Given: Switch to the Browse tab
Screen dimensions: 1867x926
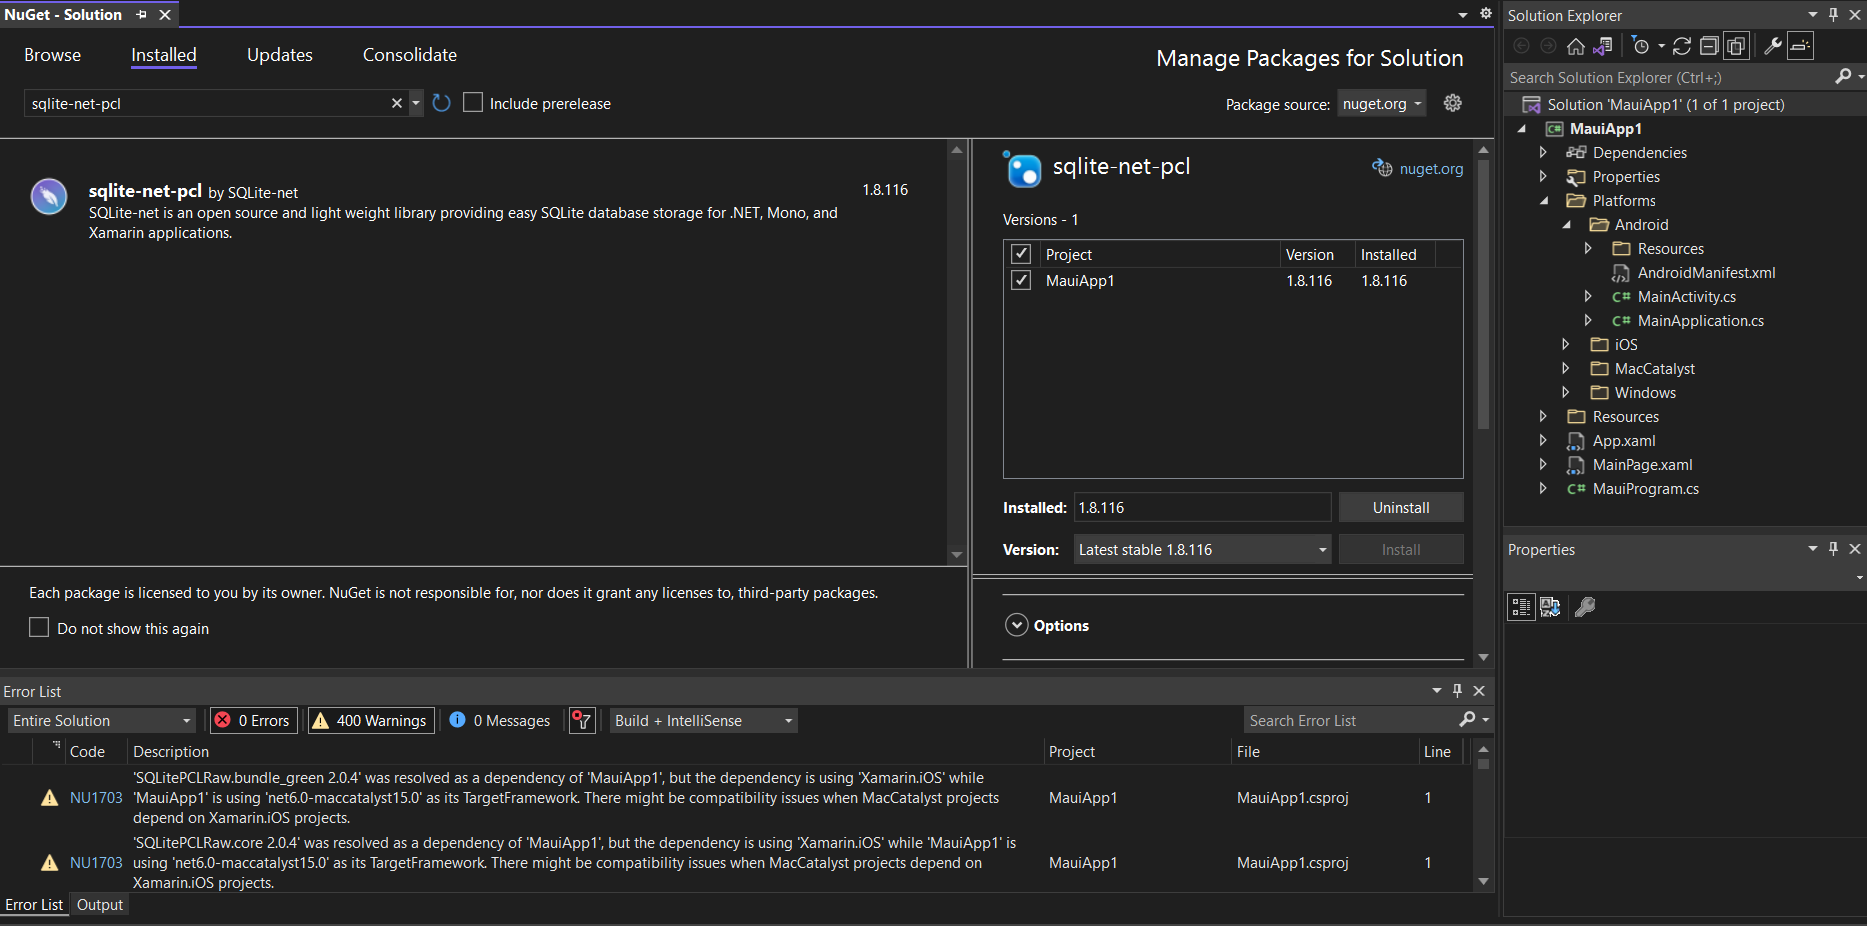Looking at the screenshot, I should tap(52, 55).
